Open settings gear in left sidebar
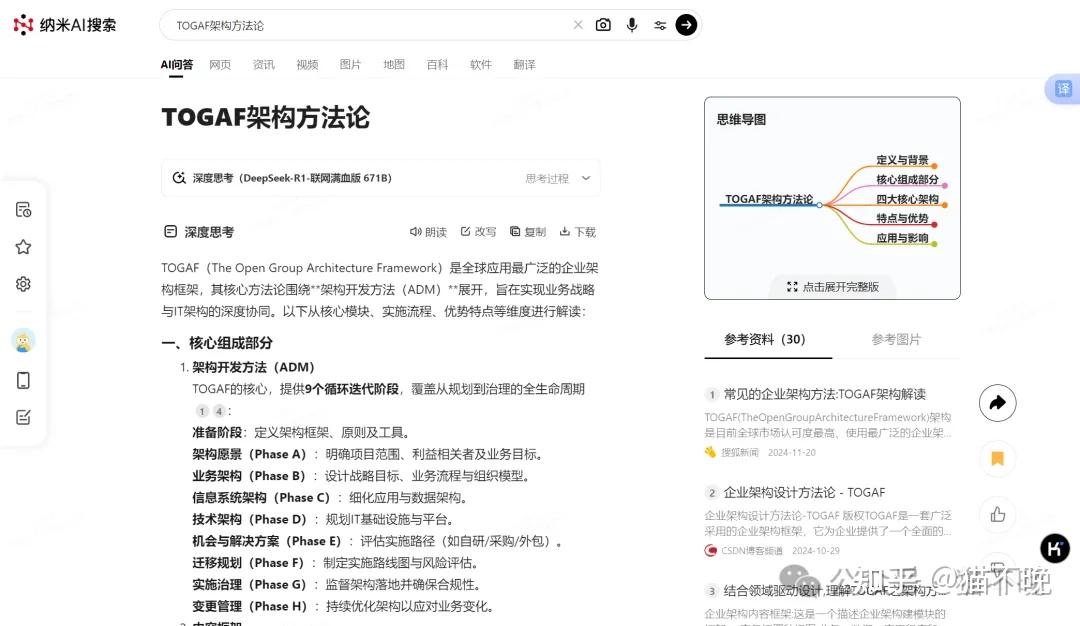 (x=23, y=284)
